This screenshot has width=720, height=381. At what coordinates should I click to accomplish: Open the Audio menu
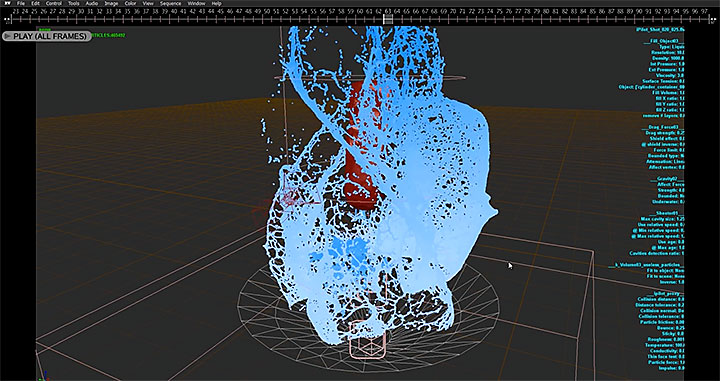tap(92, 3)
